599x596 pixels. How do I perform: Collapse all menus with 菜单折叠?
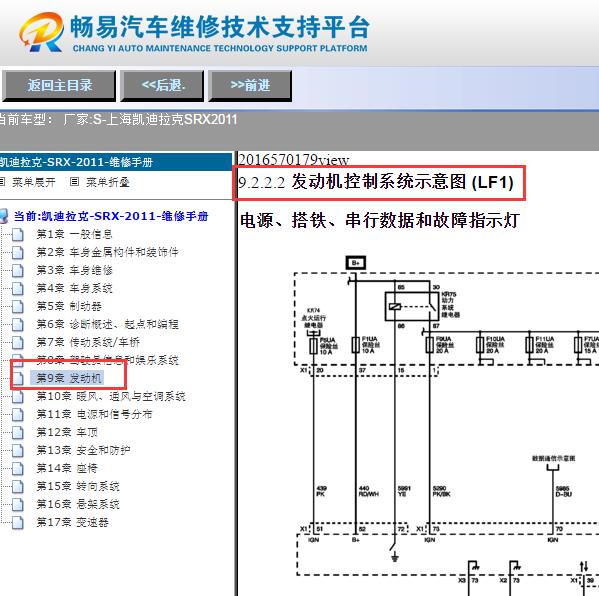tap(107, 182)
